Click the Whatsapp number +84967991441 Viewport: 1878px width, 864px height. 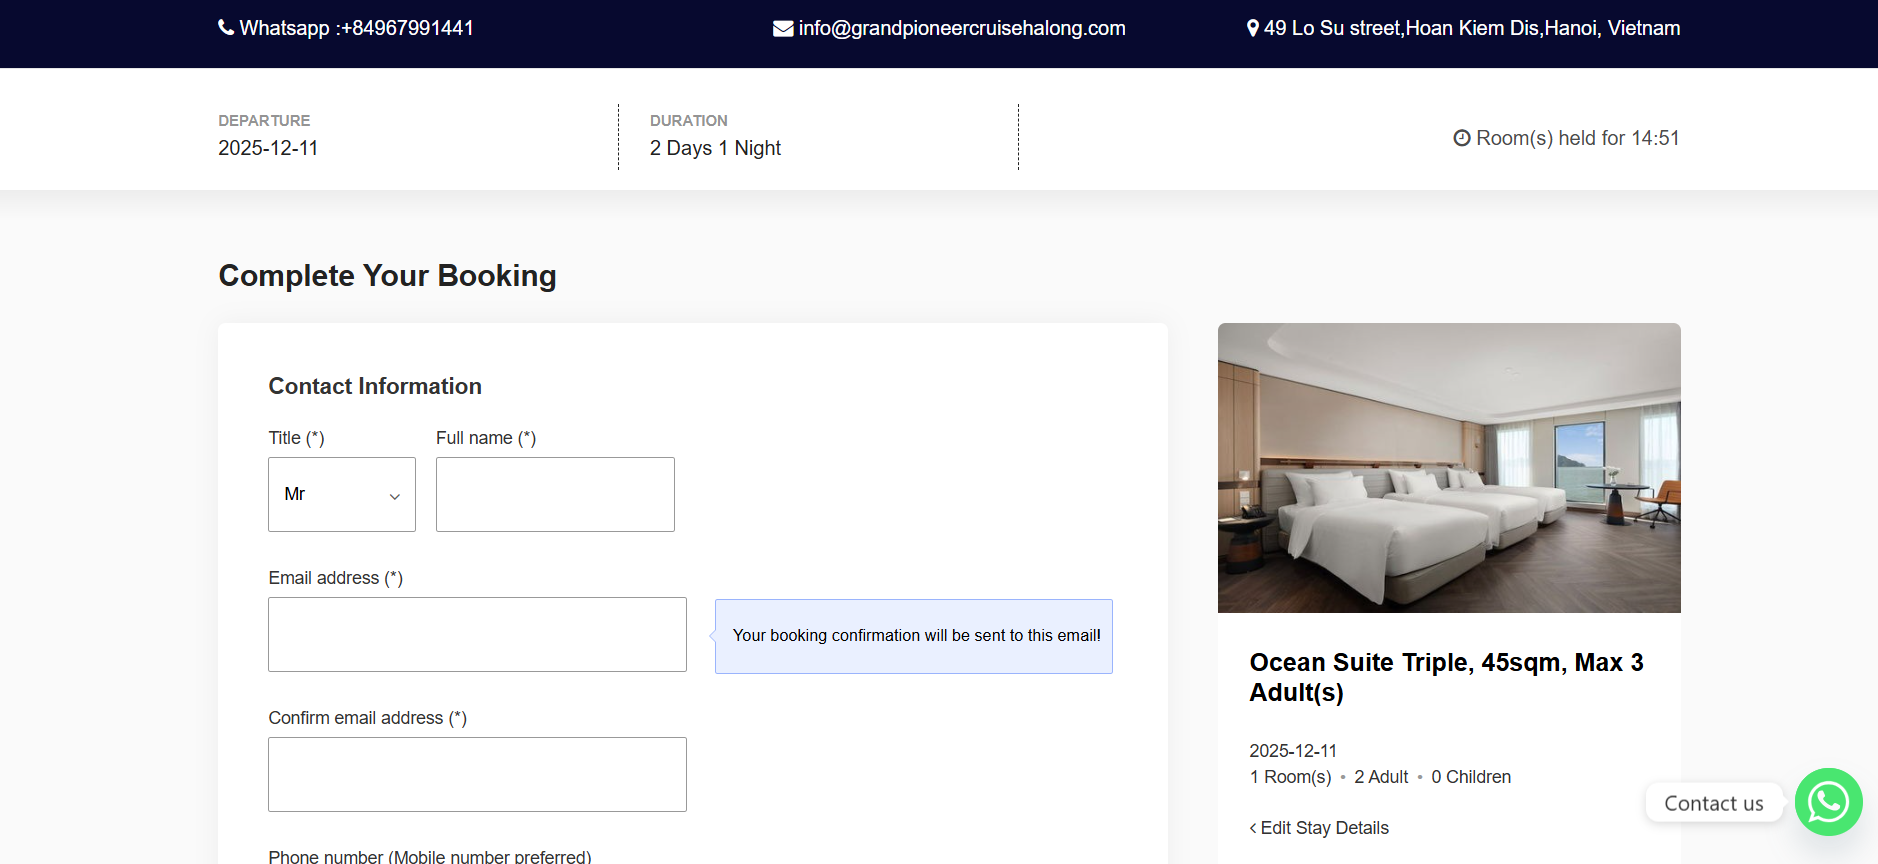click(x=356, y=28)
